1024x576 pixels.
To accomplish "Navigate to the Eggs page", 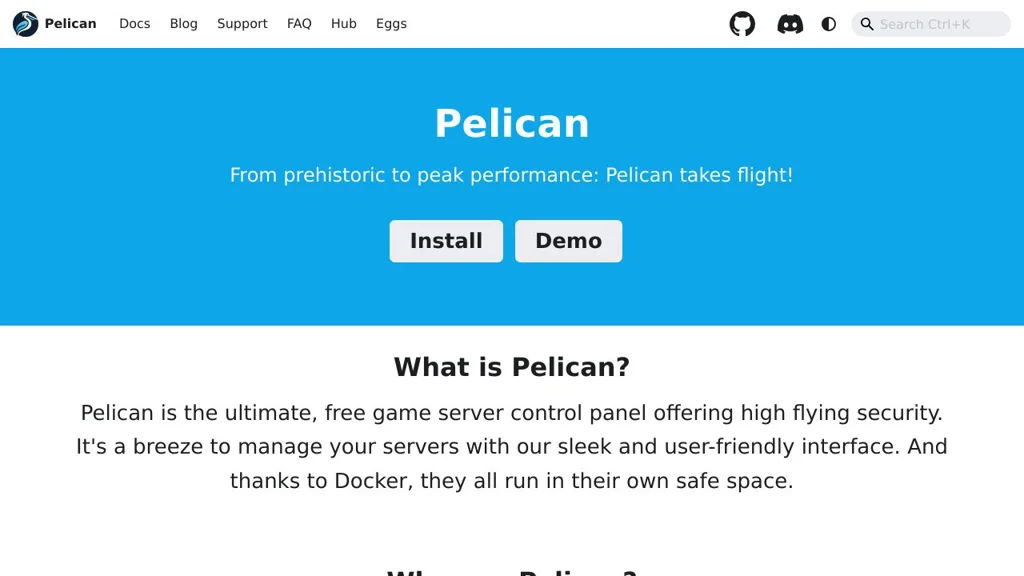I will [391, 24].
